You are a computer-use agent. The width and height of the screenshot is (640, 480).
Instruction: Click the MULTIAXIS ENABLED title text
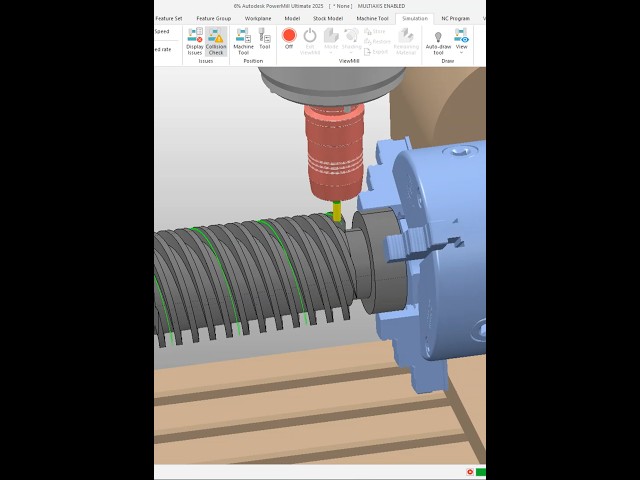[x=381, y=6]
